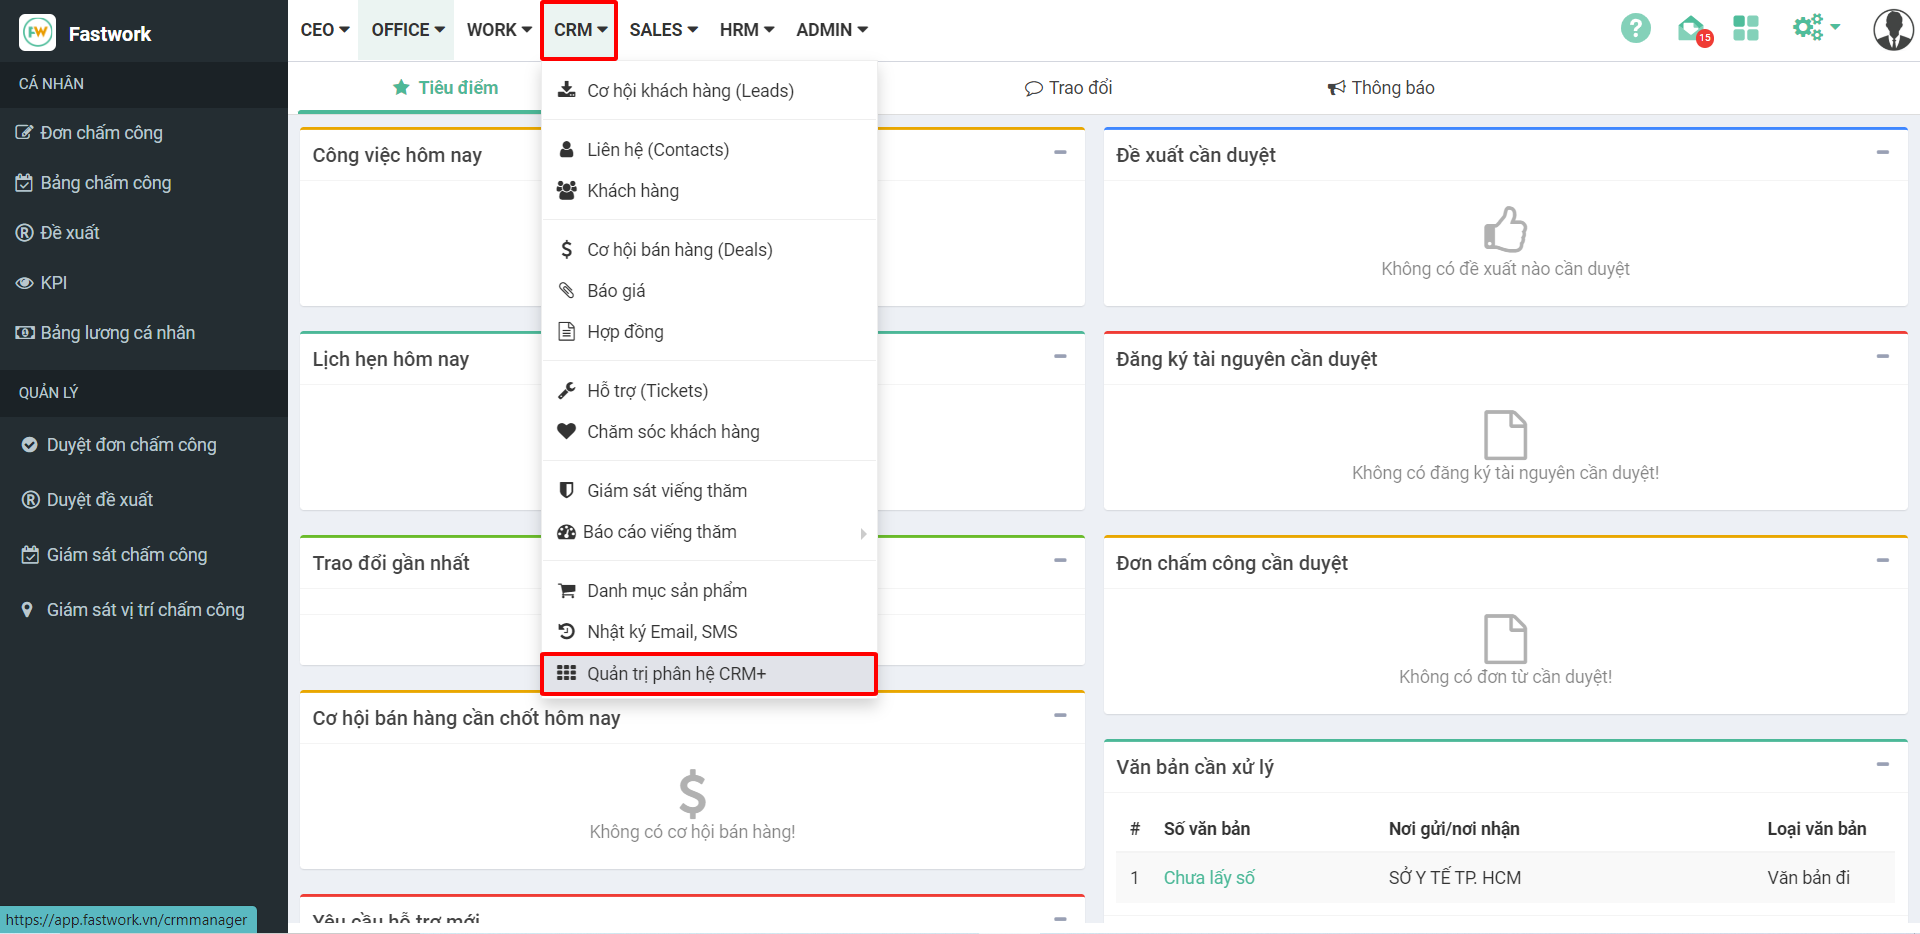Select Quản trị phân hệ CRM+ menu item
The image size is (1920, 934).
(676, 674)
